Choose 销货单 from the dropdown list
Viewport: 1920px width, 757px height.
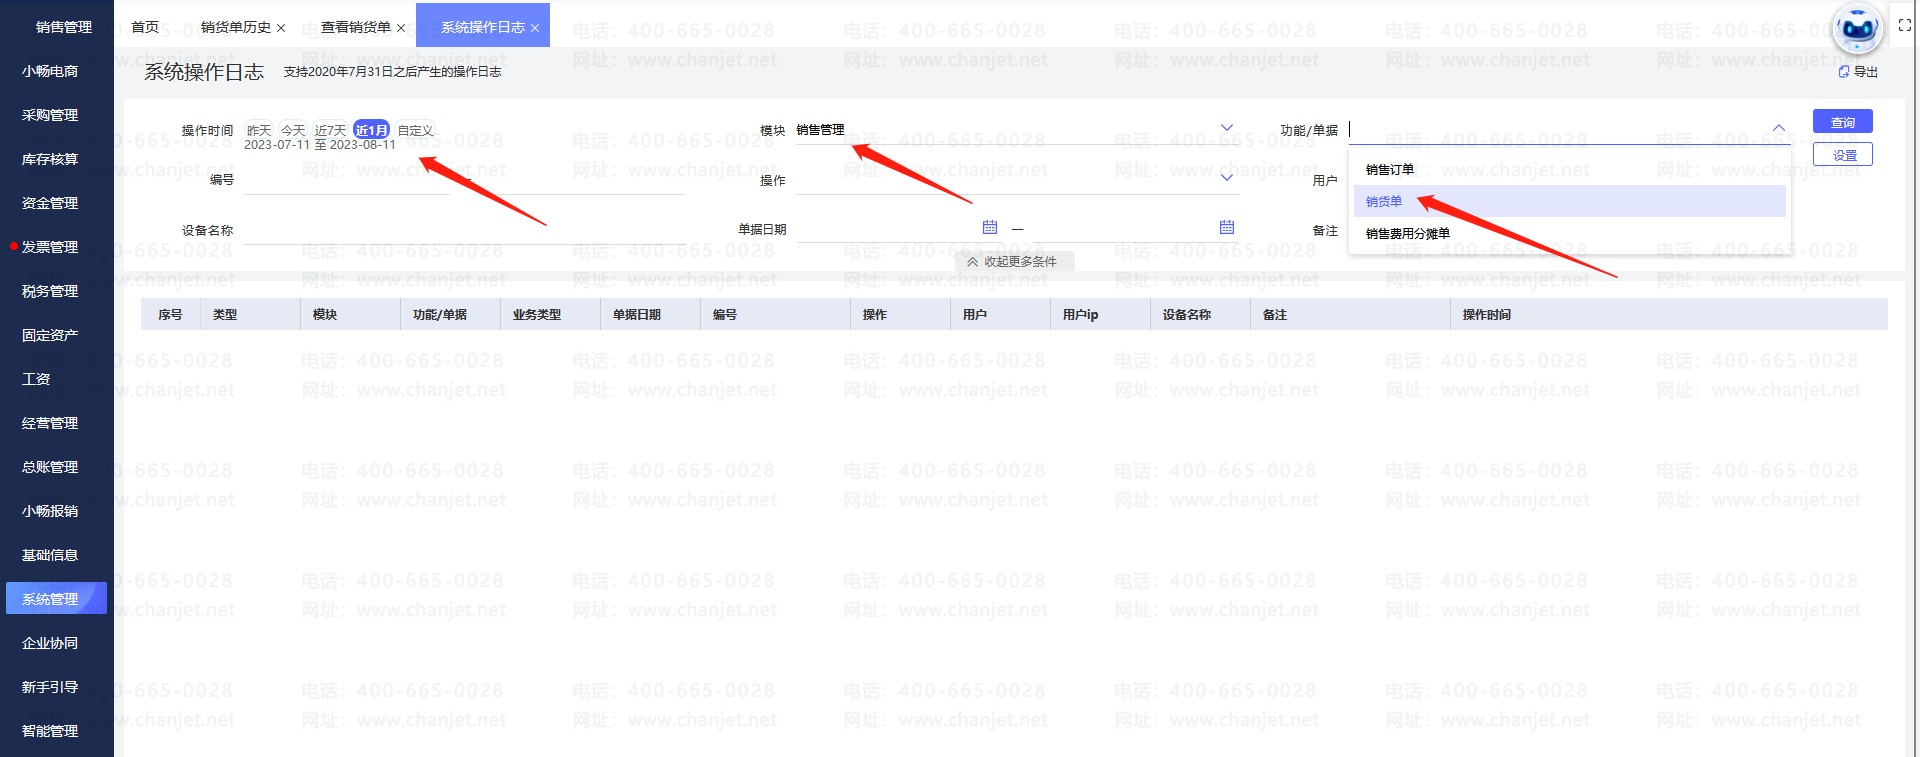(x=1568, y=201)
